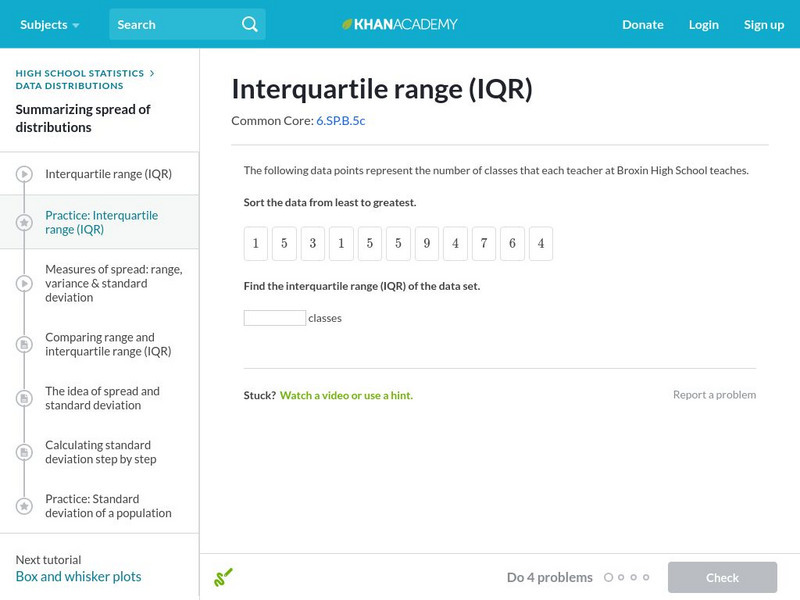Click the Sign up menu item
This screenshot has width=800, height=600.
pyautogui.click(x=764, y=24)
